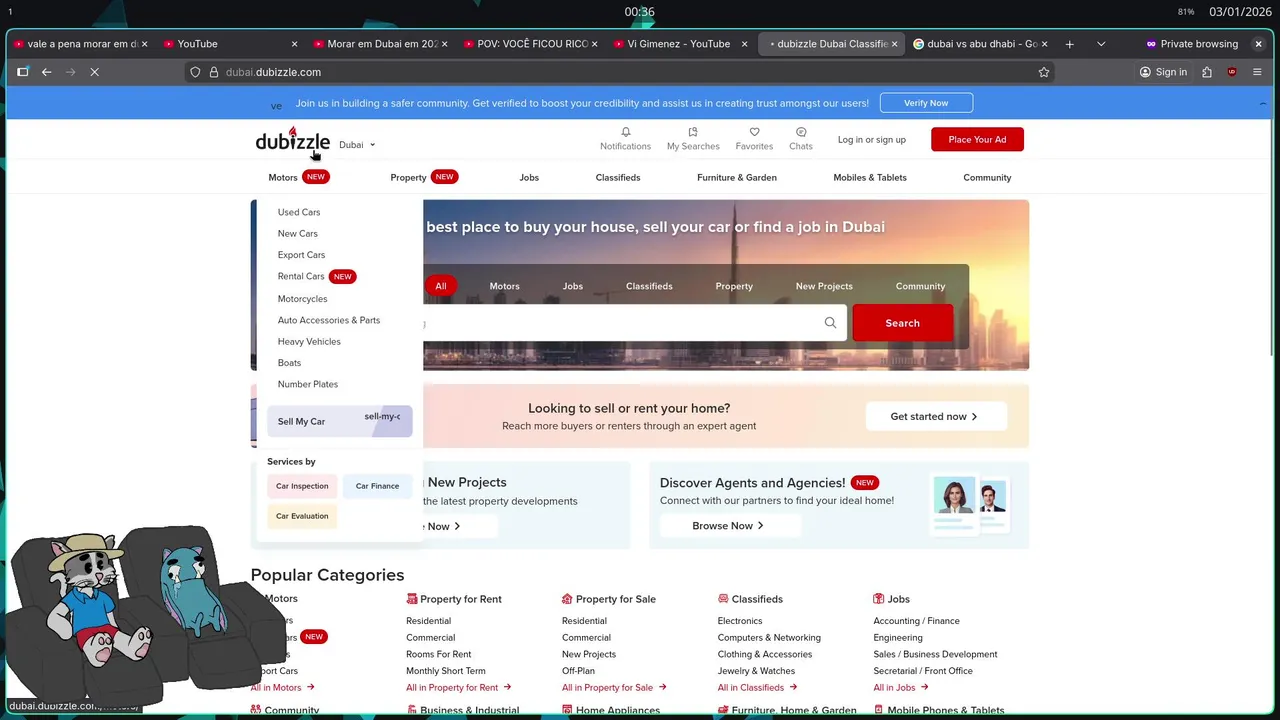Open the browser hamburger menu
Viewport: 1280px width, 720px height.
click(1258, 72)
